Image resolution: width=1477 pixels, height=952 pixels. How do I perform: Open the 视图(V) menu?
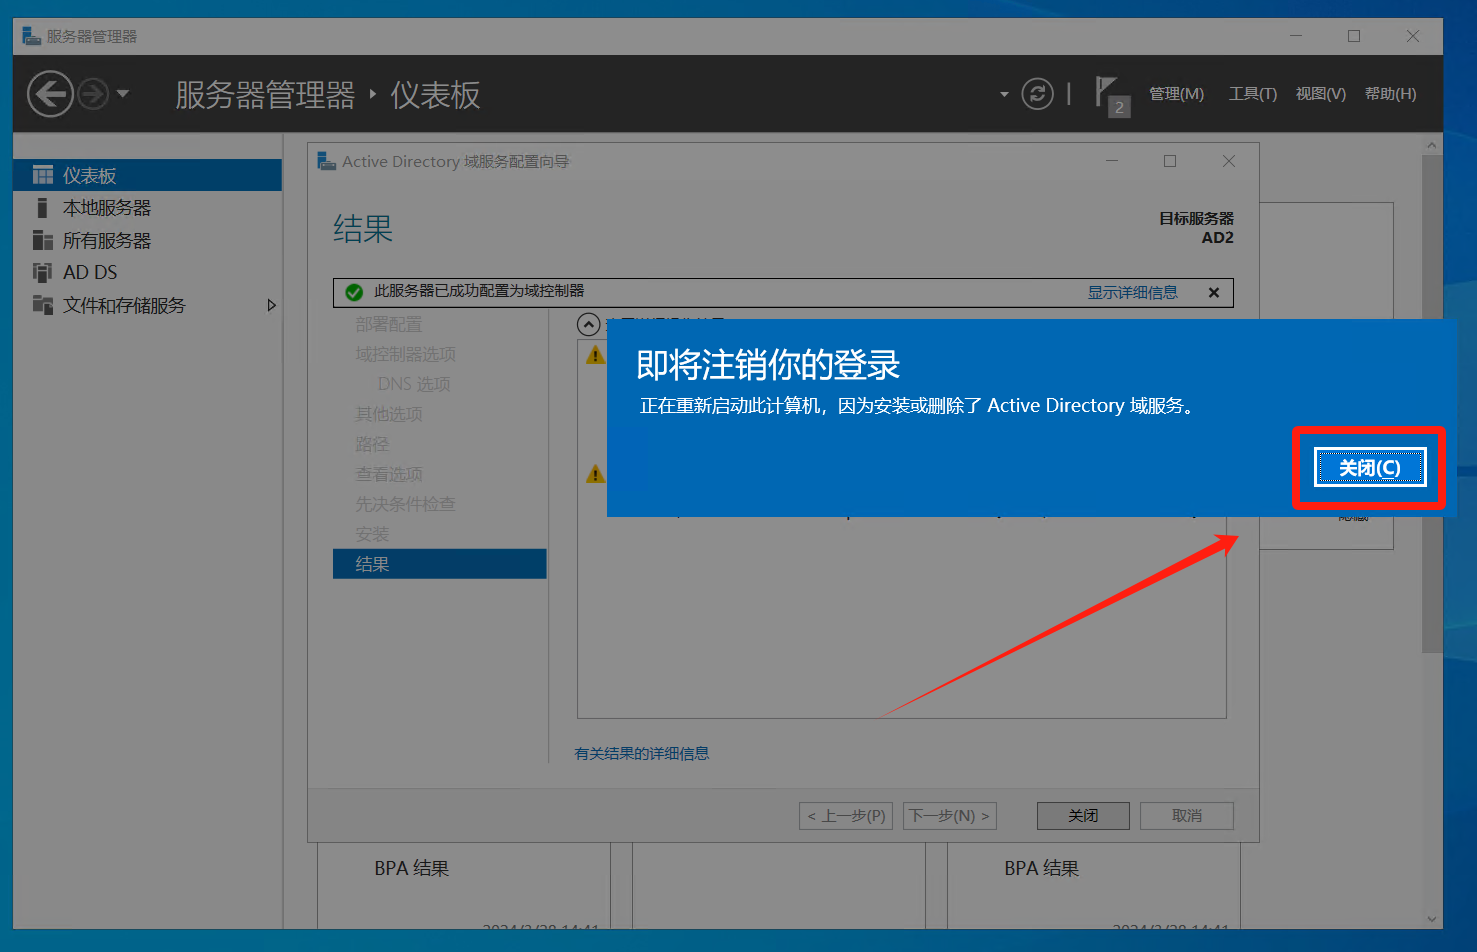(x=1320, y=94)
